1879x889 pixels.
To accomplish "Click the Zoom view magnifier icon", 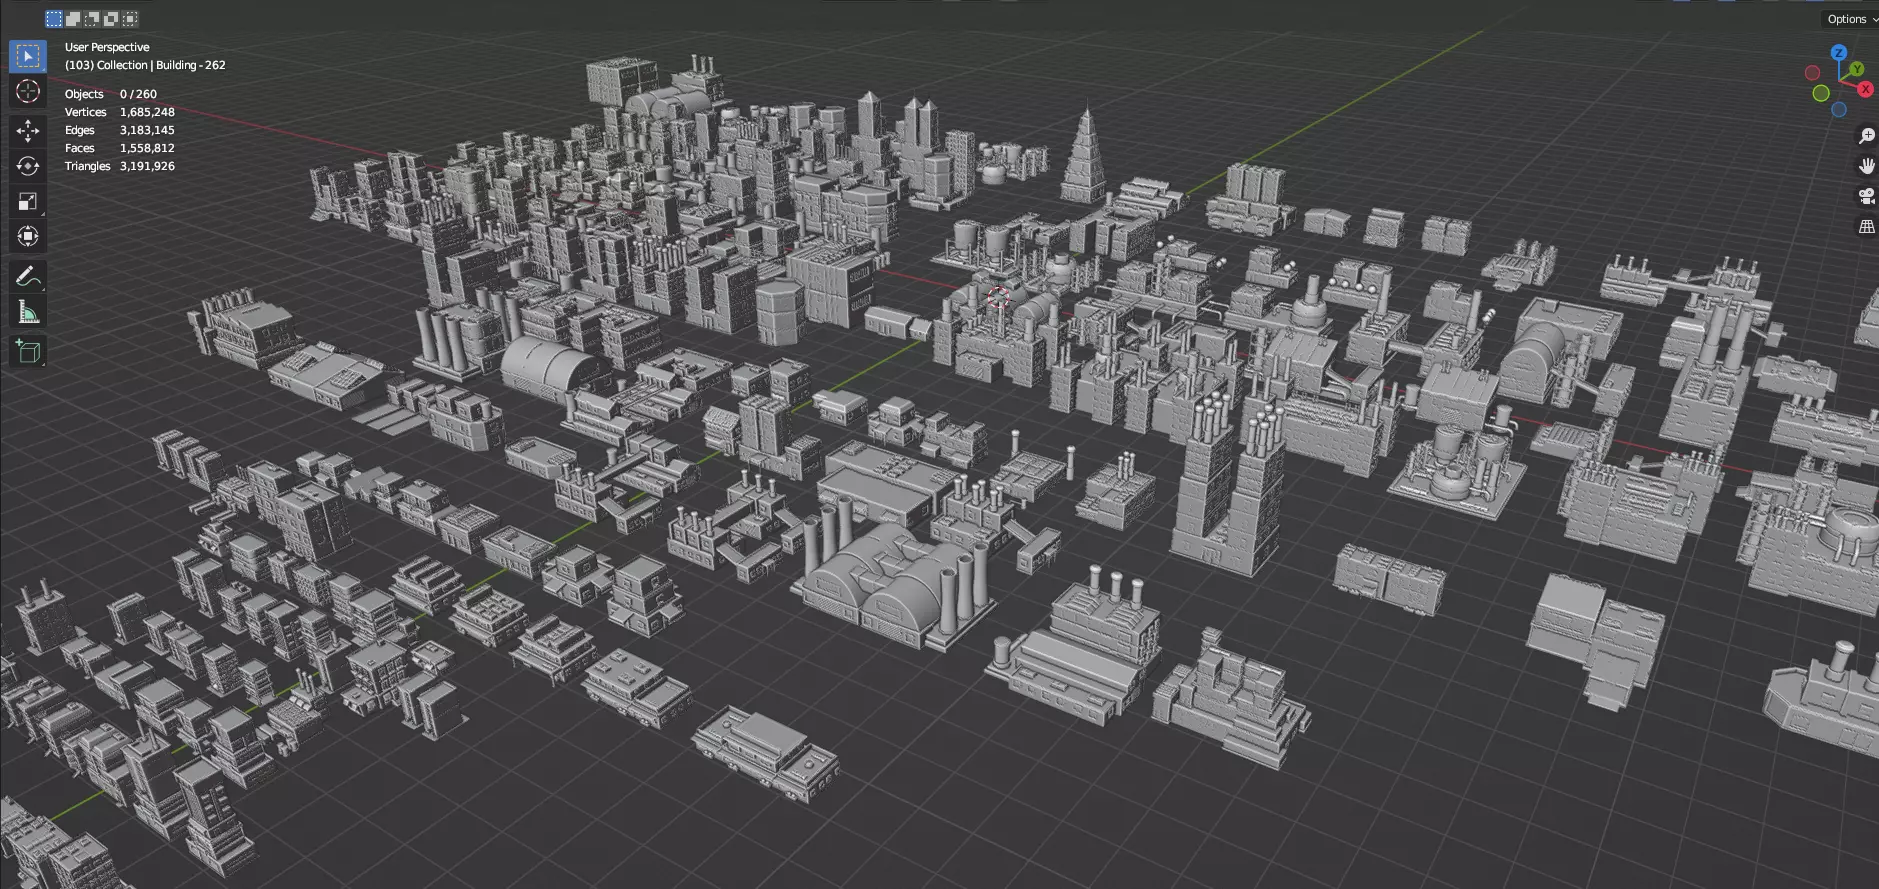I will coord(1866,136).
